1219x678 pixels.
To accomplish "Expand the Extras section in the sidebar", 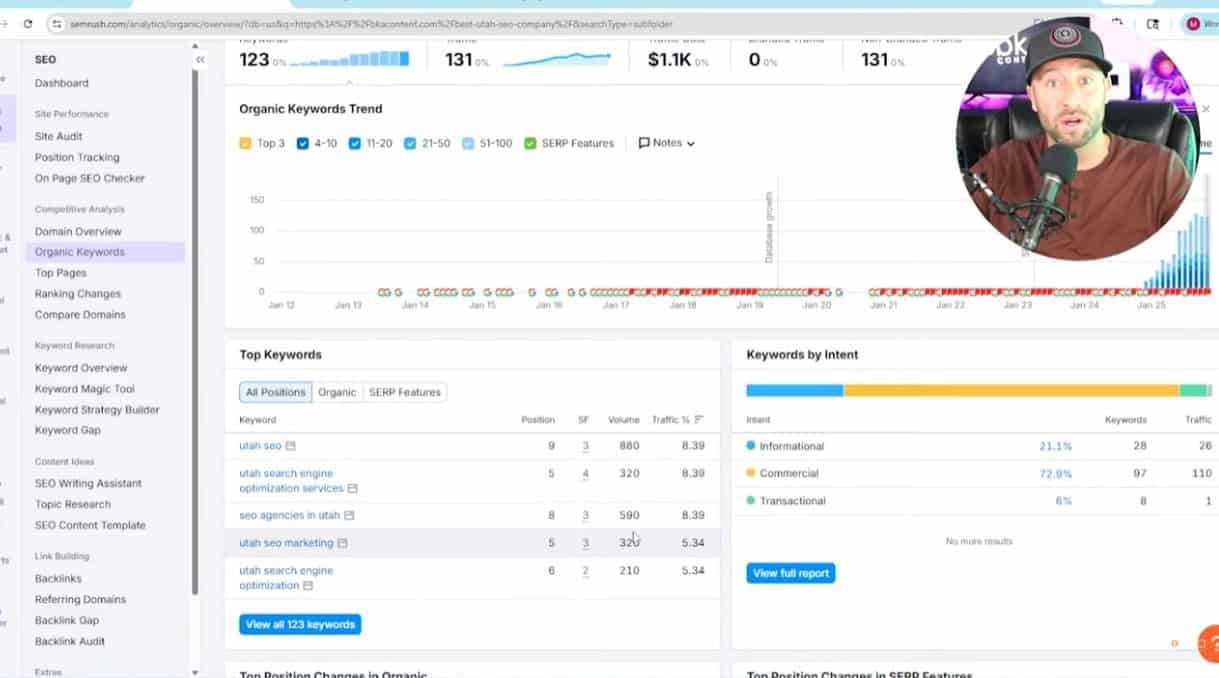I will point(49,672).
